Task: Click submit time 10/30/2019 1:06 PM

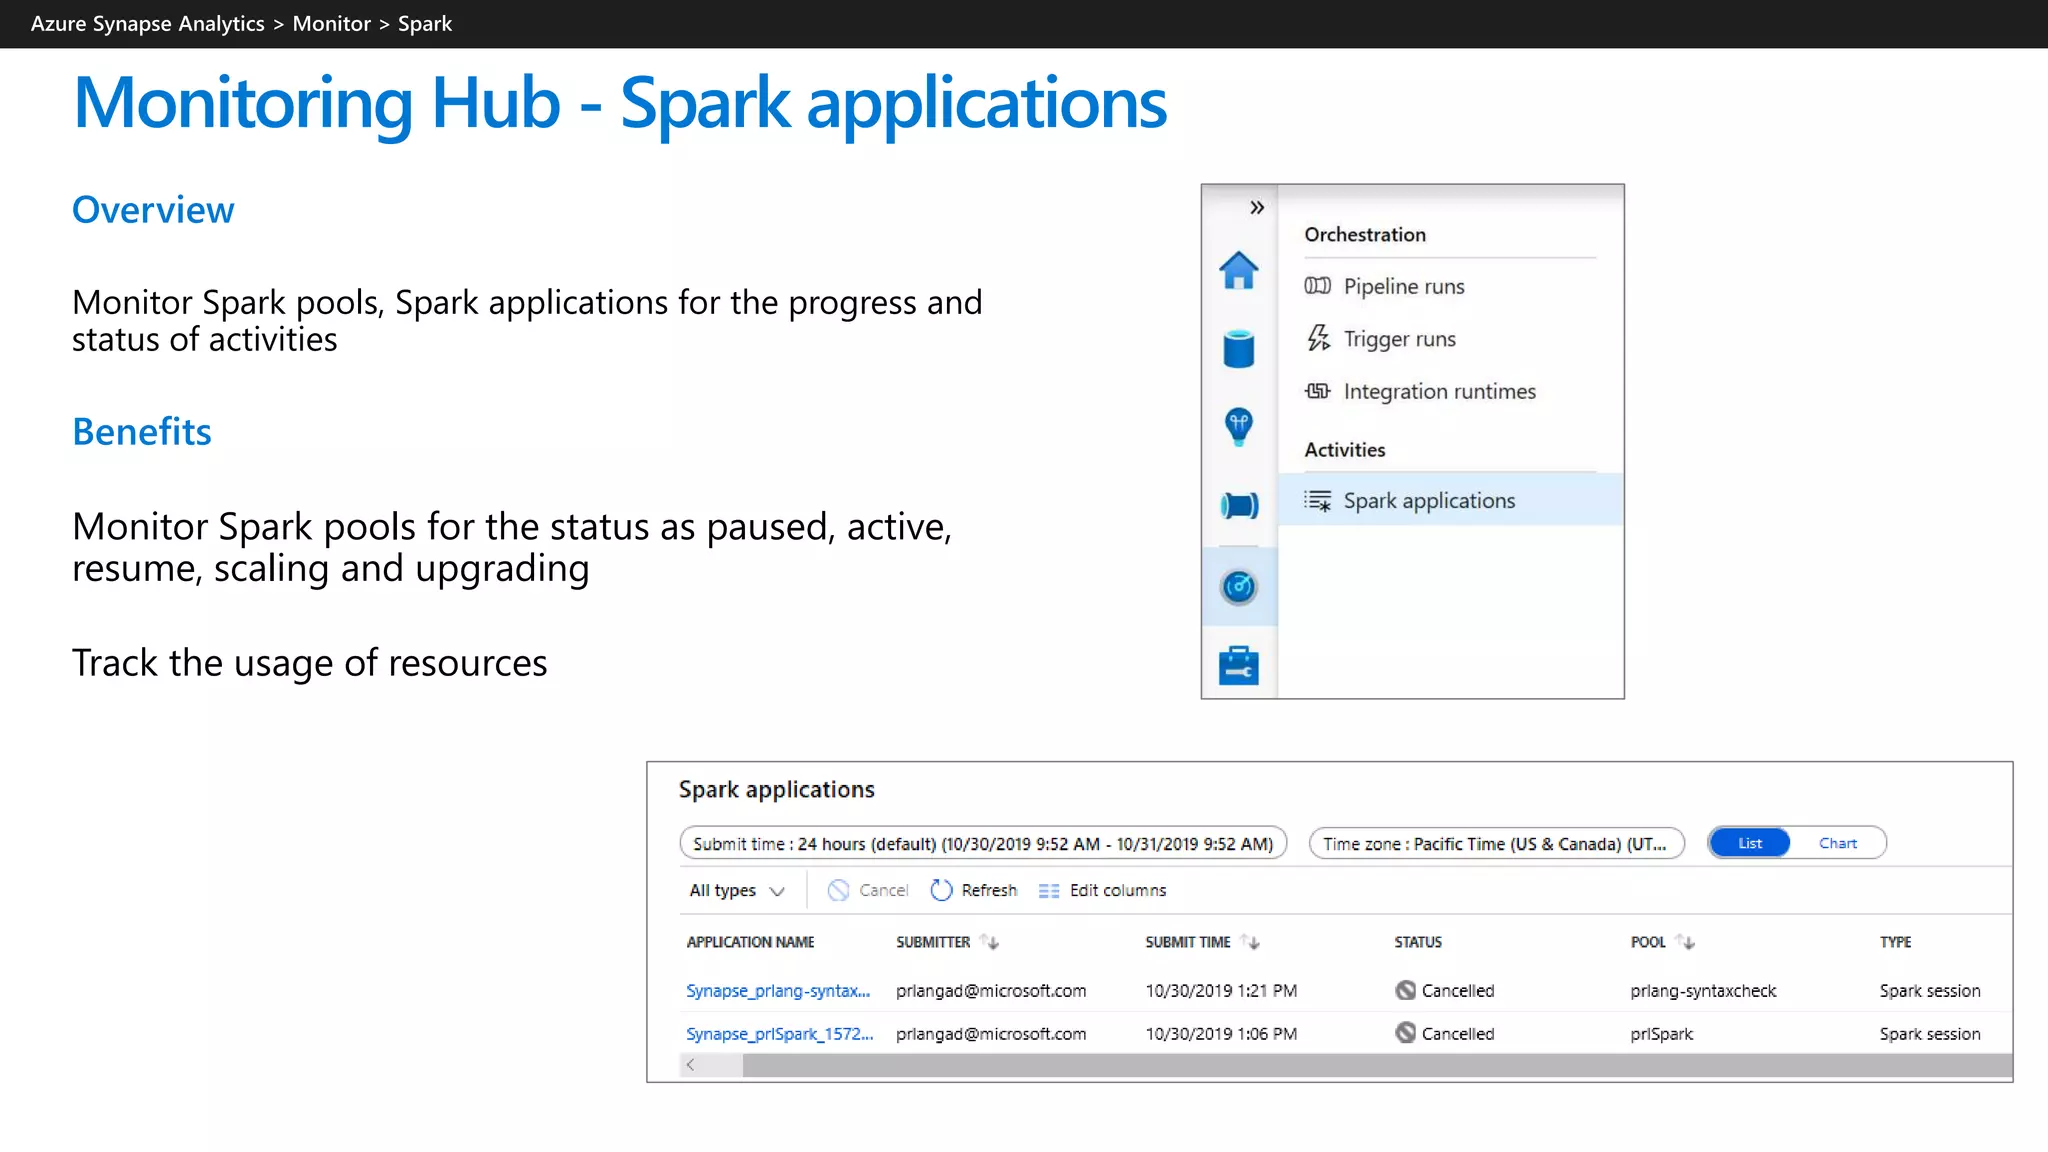Action: click(1221, 1034)
